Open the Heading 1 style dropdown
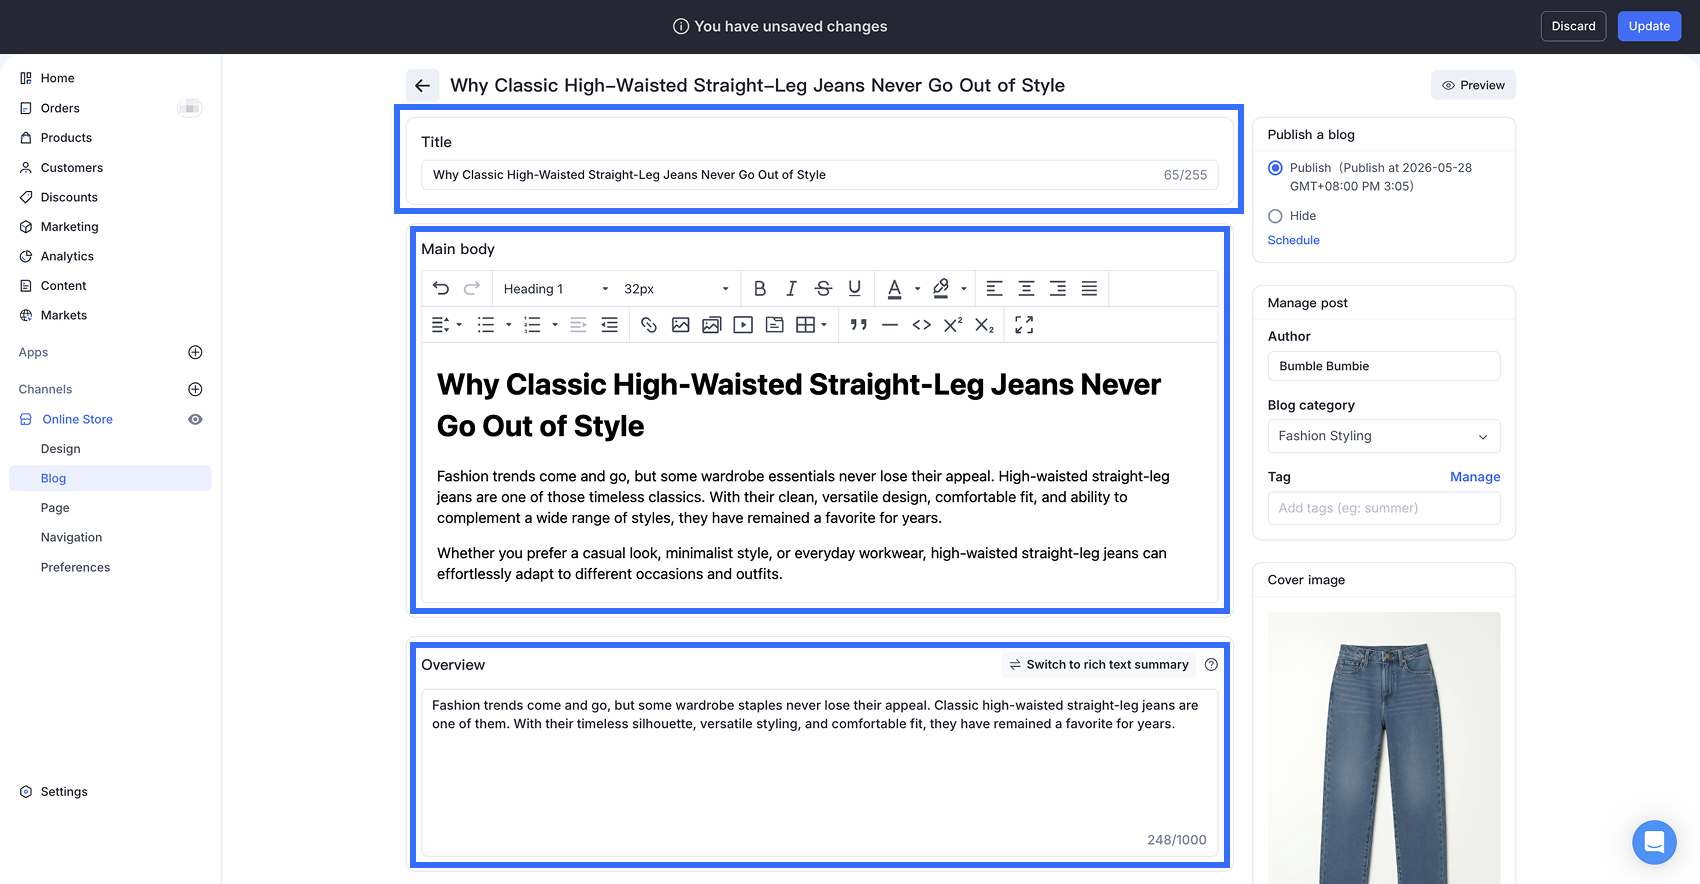Viewport: 1700px width, 884px height. pos(556,288)
